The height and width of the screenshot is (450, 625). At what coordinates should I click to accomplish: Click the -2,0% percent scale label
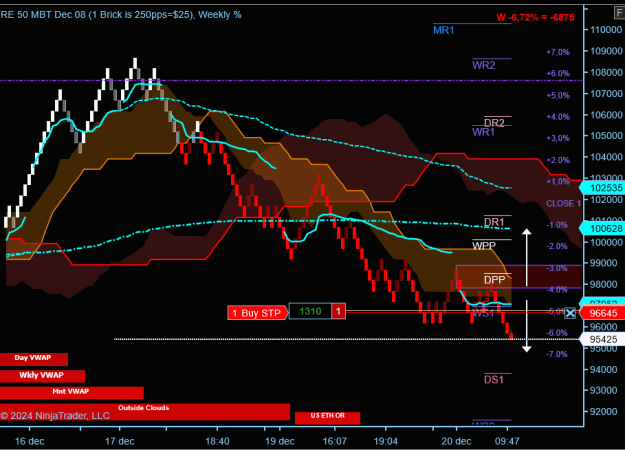click(557, 246)
